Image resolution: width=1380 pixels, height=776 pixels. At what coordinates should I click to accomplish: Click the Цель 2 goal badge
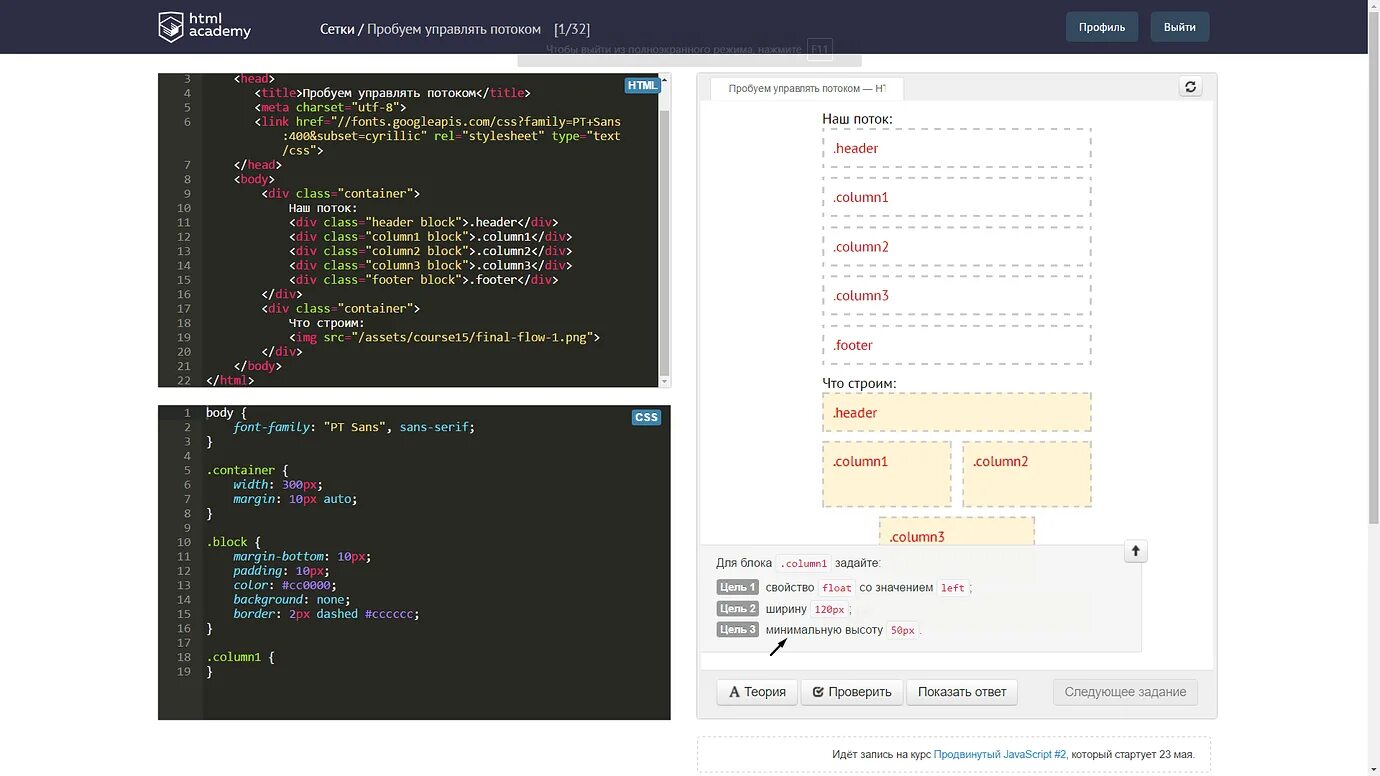pos(738,608)
